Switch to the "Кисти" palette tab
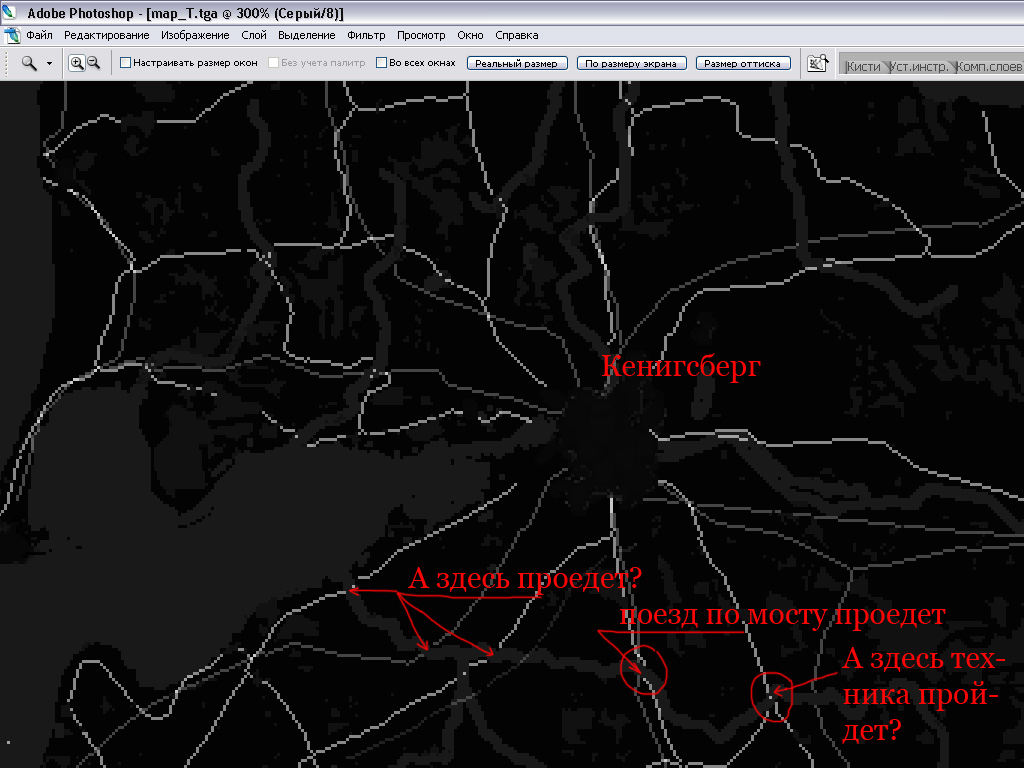 point(863,67)
